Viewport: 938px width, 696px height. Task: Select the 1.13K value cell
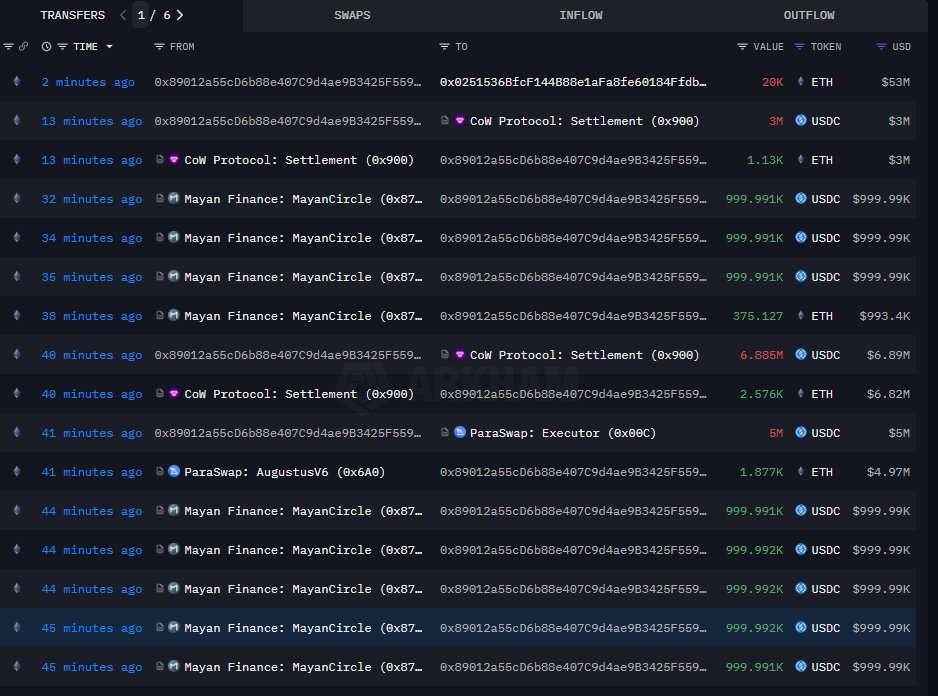click(765, 160)
